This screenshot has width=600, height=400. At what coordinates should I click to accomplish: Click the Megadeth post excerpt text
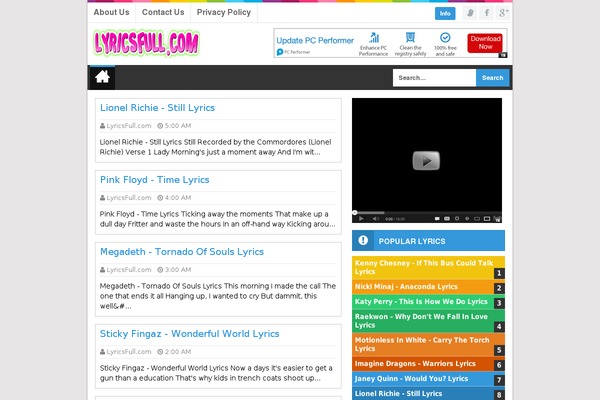(218, 296)
